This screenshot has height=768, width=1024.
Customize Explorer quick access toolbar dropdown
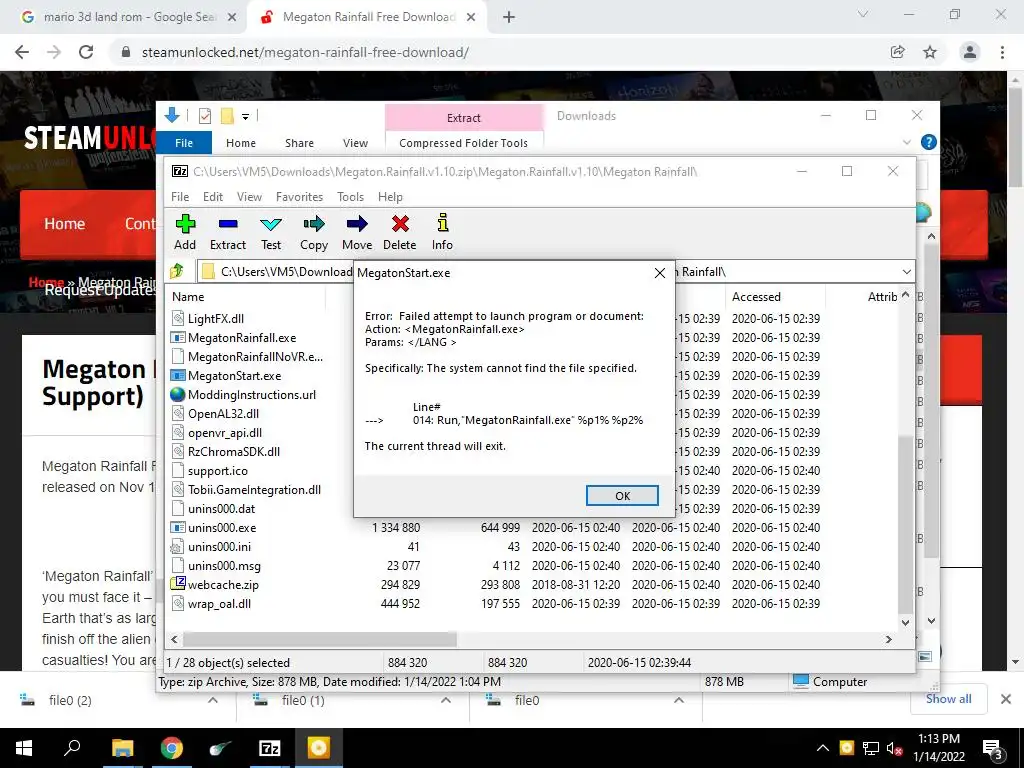246,117
